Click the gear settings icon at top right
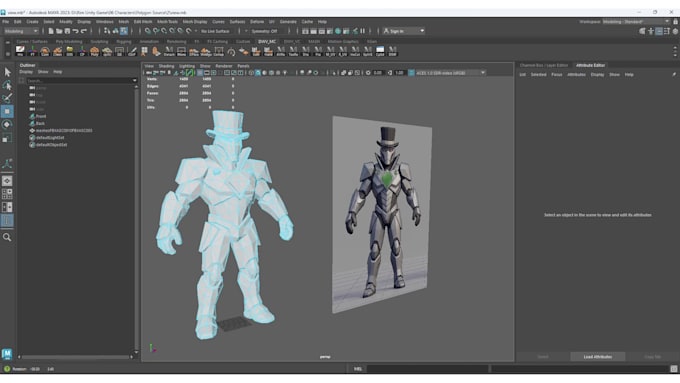Viewport: 680px width, 383px height. pos(675,31)
